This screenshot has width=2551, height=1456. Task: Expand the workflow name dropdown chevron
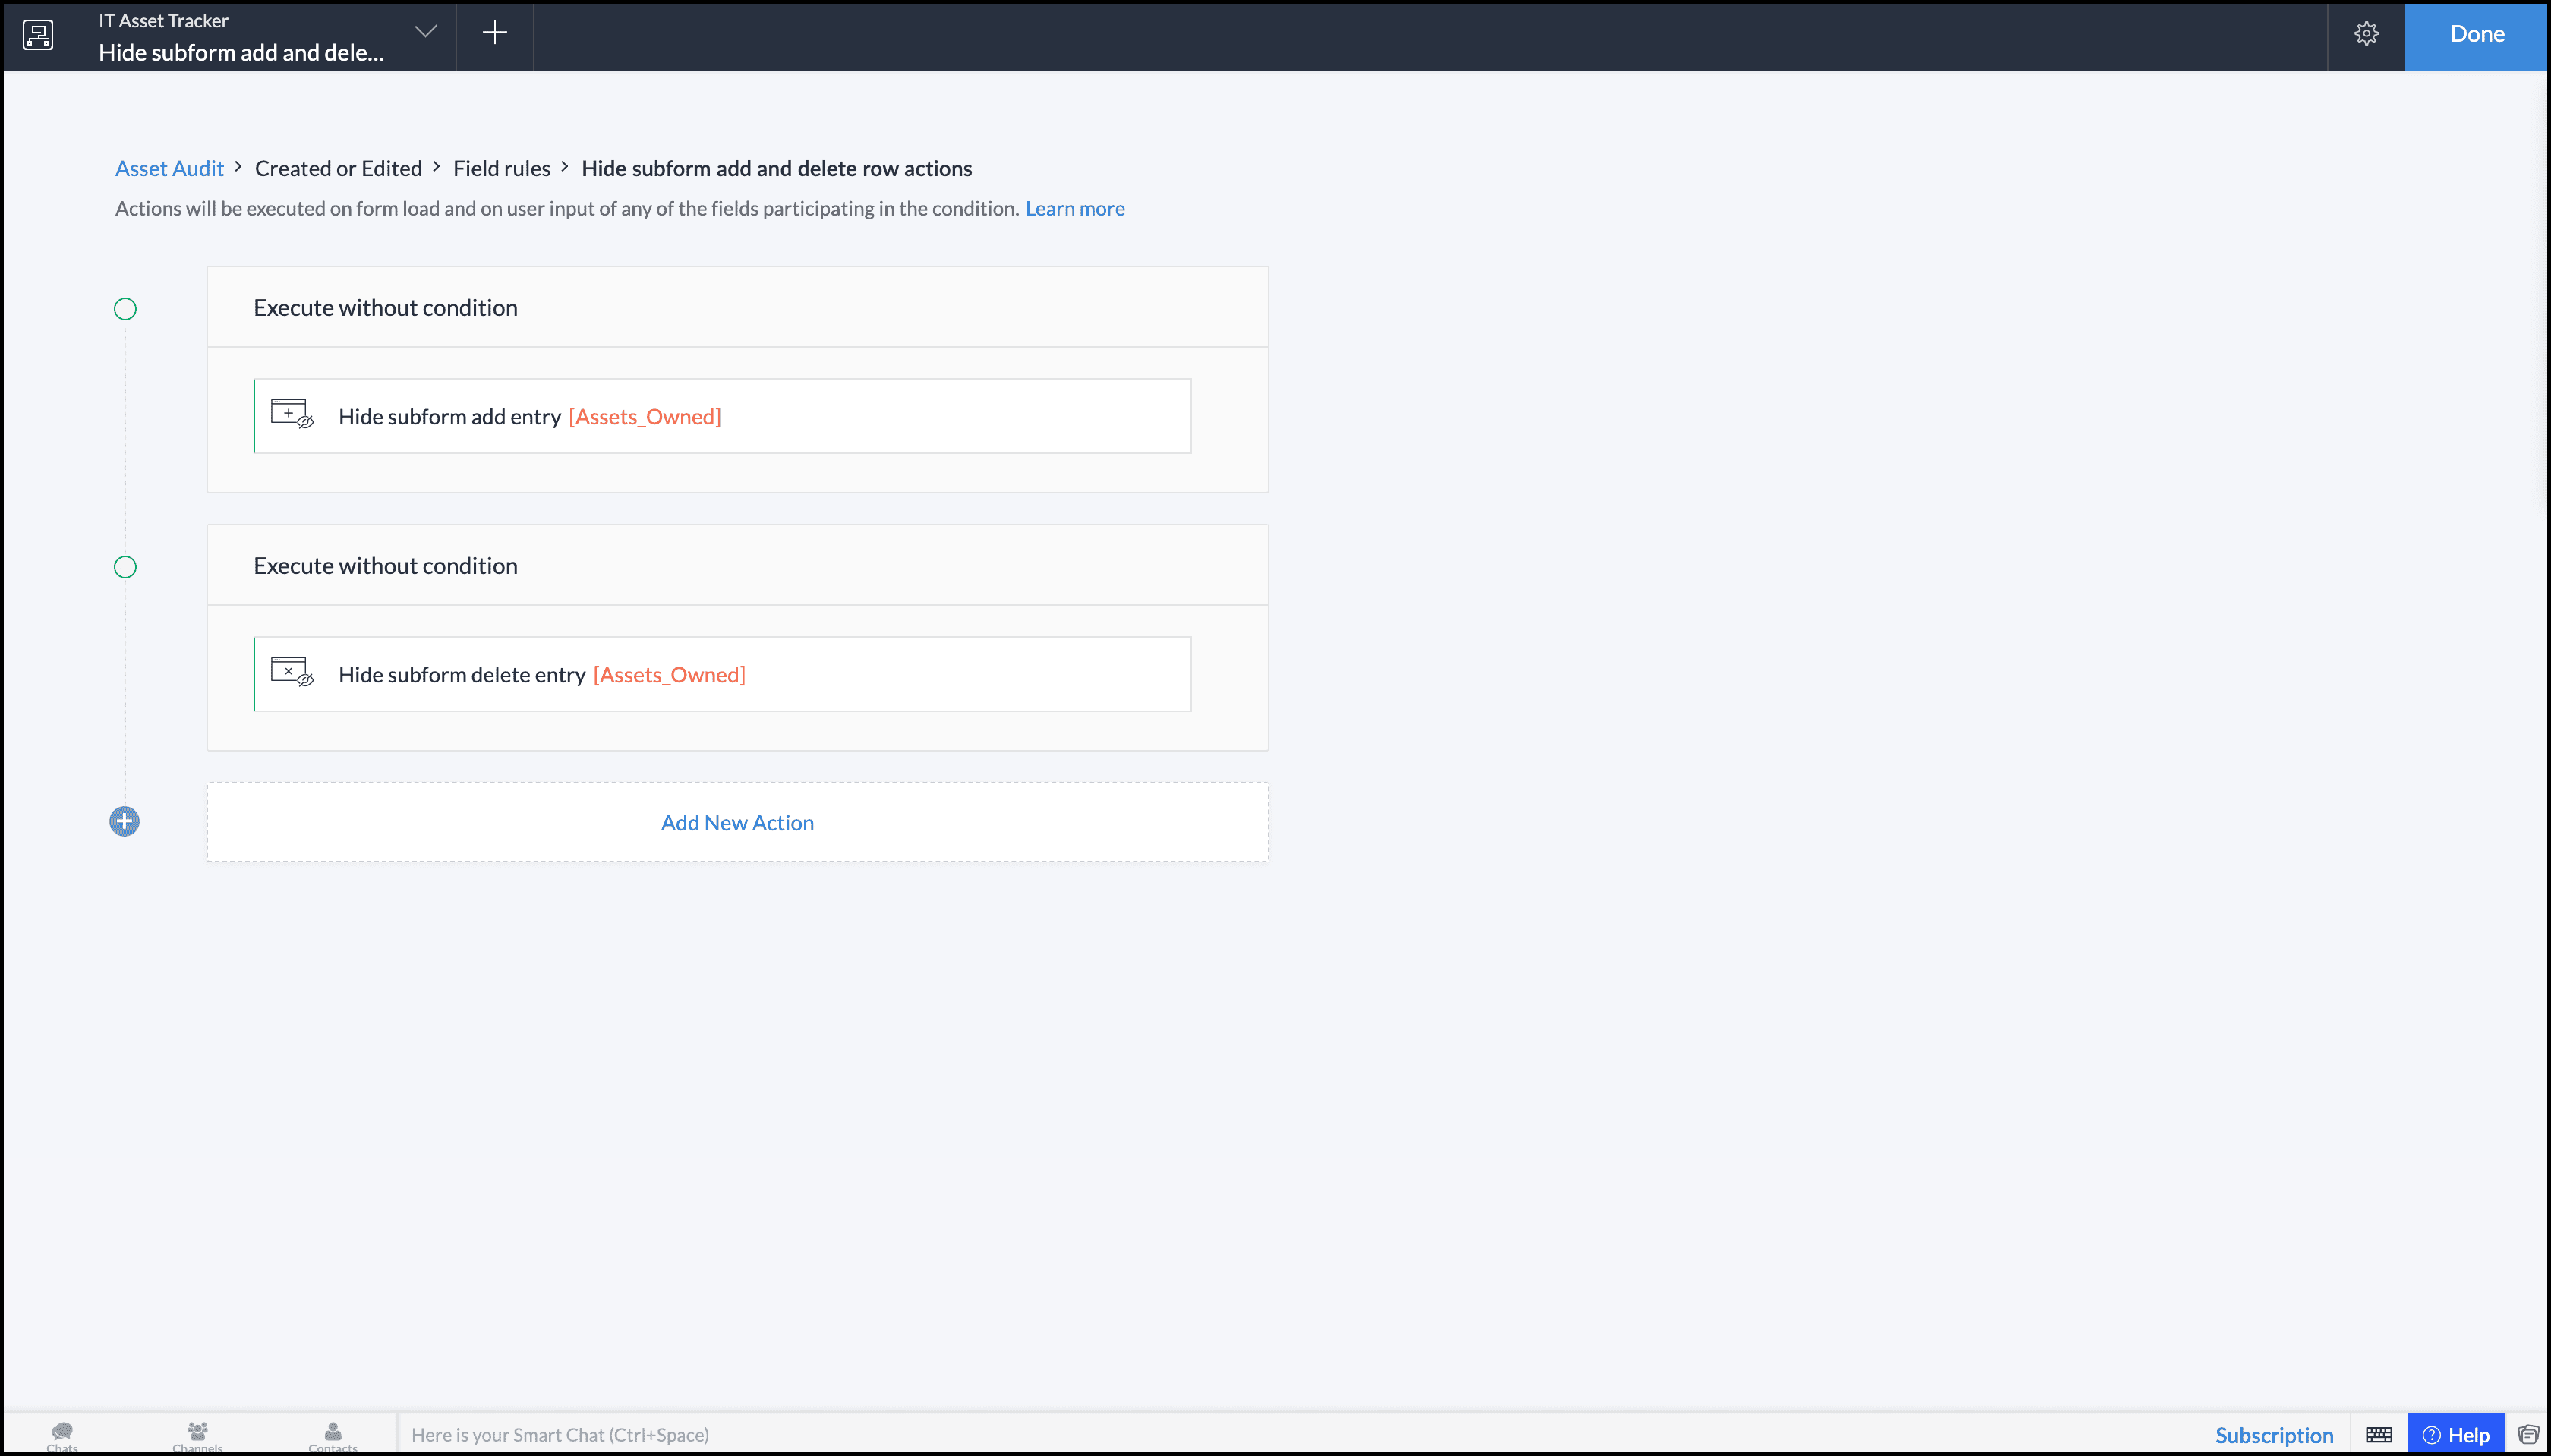426,32
